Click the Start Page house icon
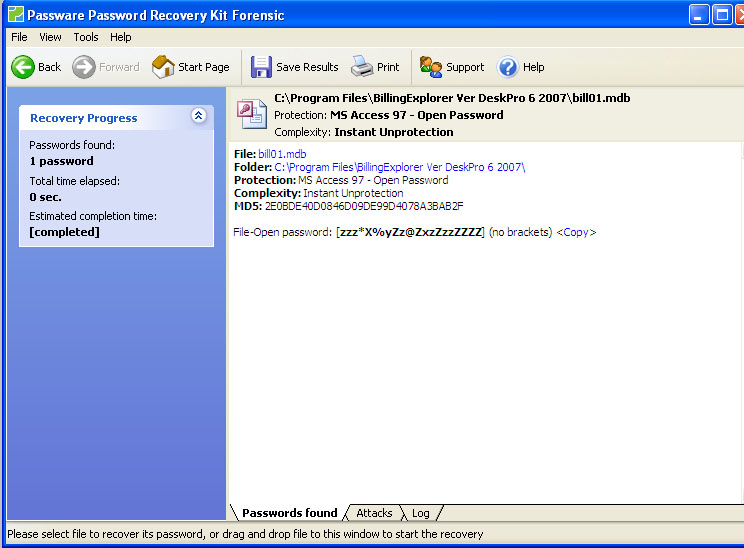 point(163,67)
